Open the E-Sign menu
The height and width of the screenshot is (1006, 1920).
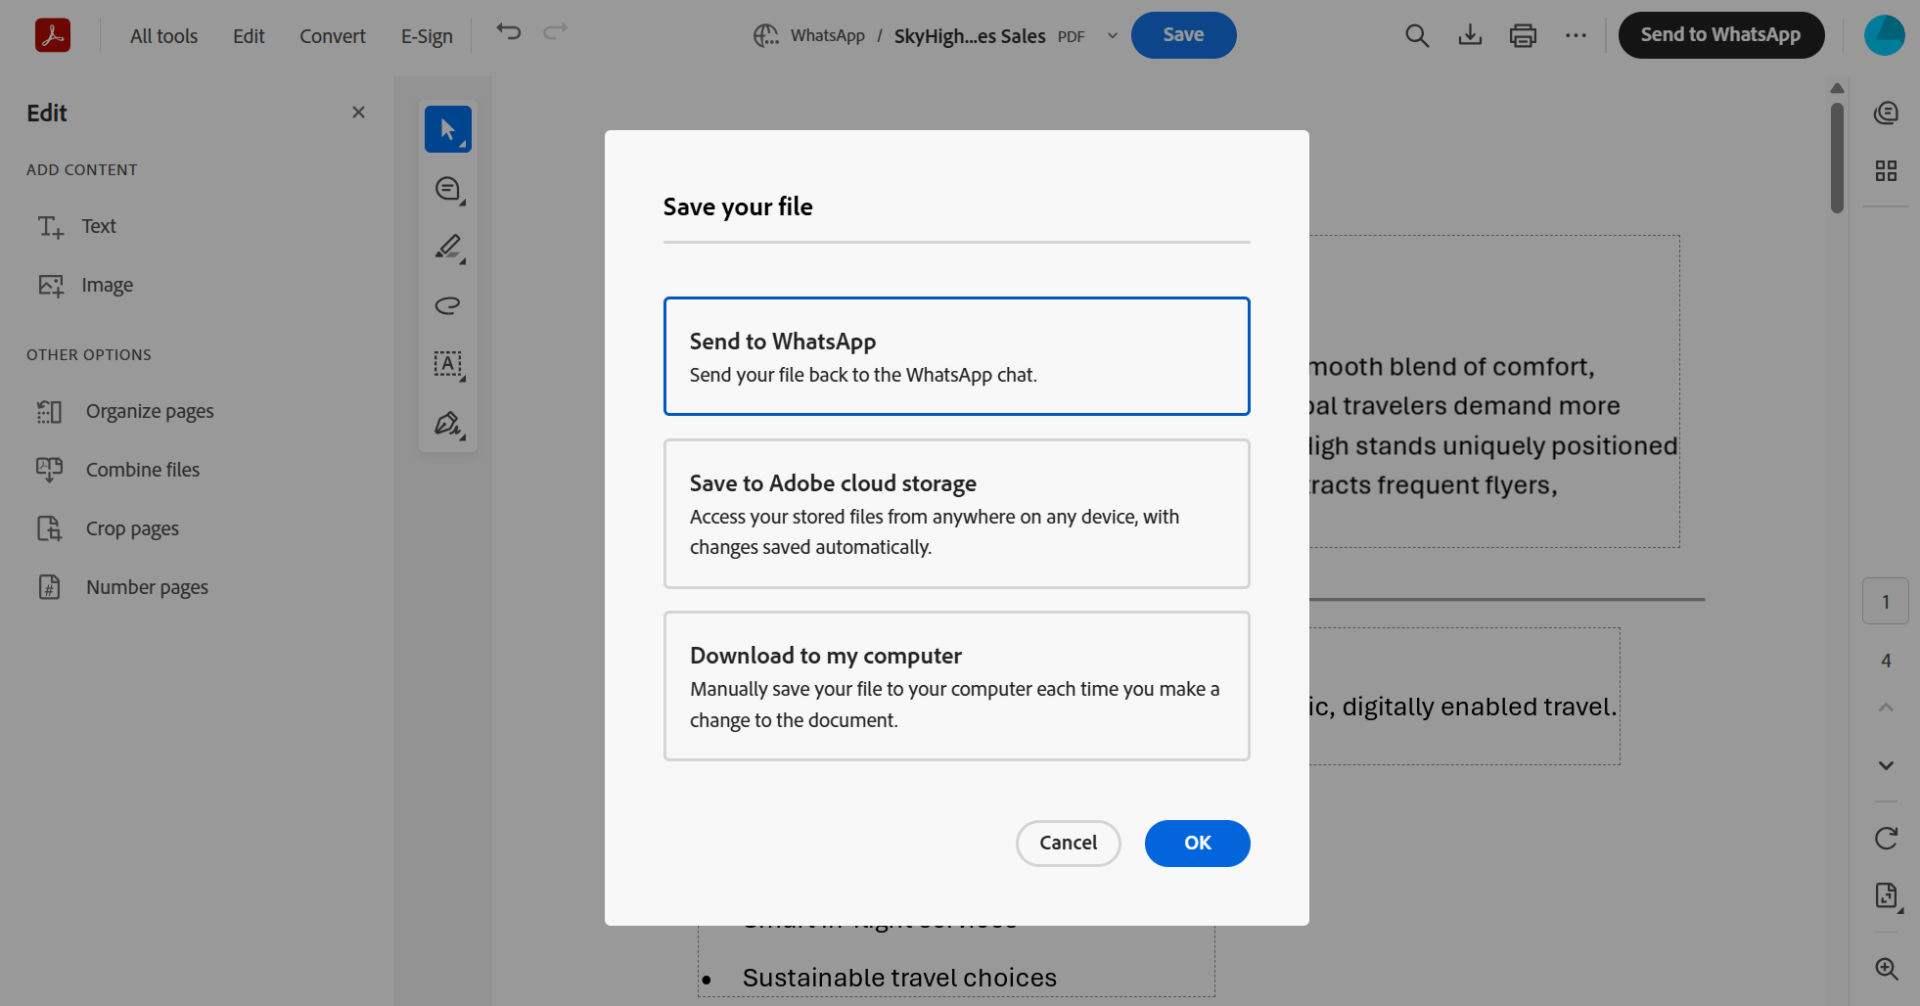click(x=426, y=35)
